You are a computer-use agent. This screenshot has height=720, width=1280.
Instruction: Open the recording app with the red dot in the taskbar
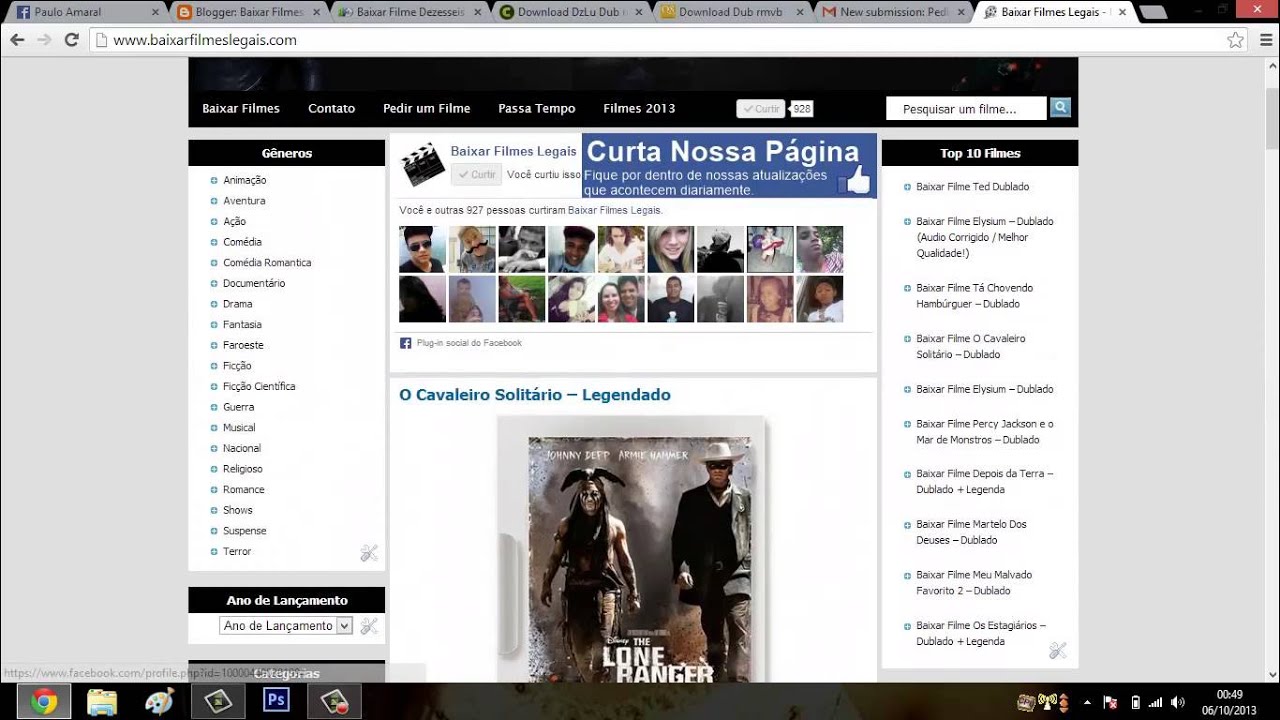pos(334,701)
